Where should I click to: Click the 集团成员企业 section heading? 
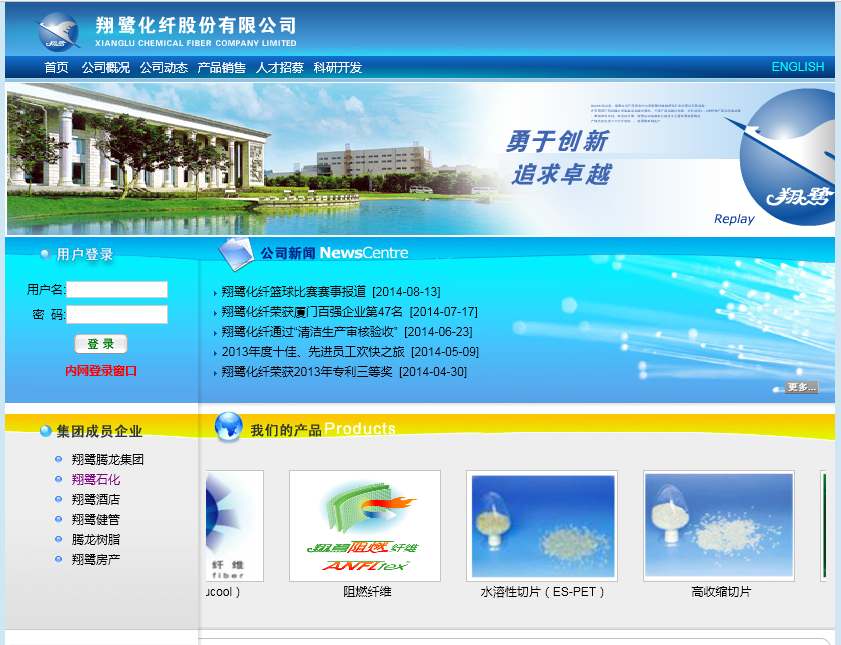[x=99, y=431]
